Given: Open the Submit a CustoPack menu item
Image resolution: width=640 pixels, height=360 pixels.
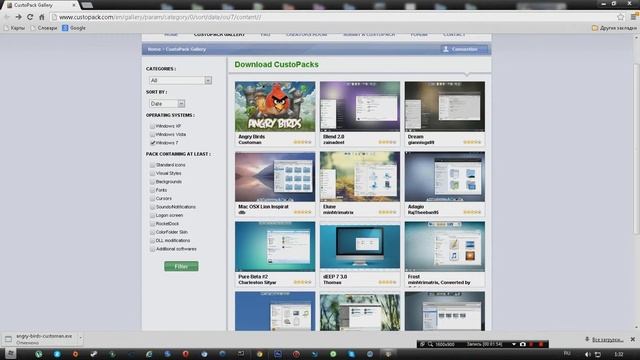Looking at the screenshot, I should (369, 35).
